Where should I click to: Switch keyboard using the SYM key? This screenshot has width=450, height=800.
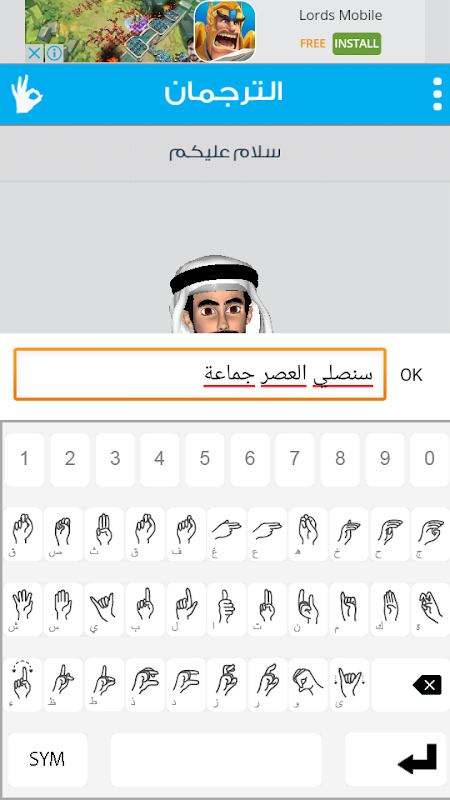click(x=47, y=759)
